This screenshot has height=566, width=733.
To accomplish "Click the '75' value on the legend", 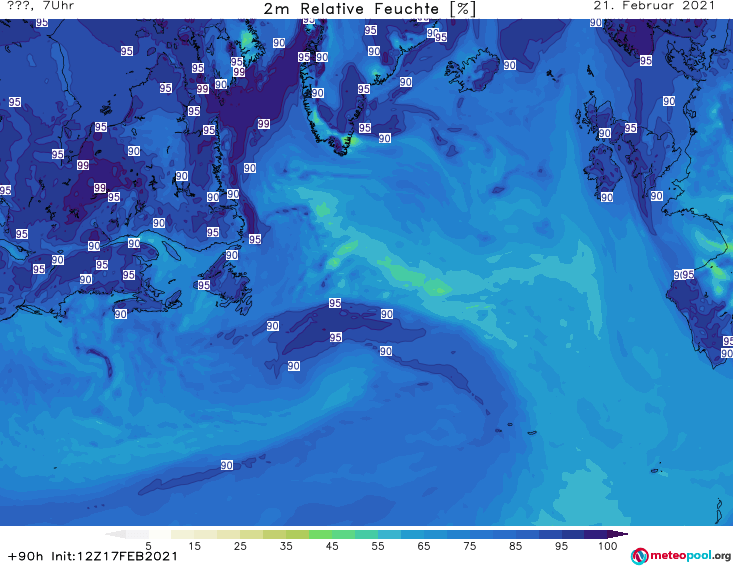I will point(469,546).
